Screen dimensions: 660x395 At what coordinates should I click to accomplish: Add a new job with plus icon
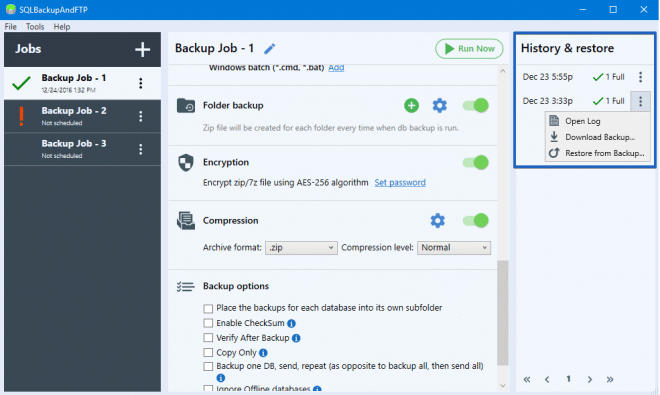pyautogui.click(x=142, y=49)
